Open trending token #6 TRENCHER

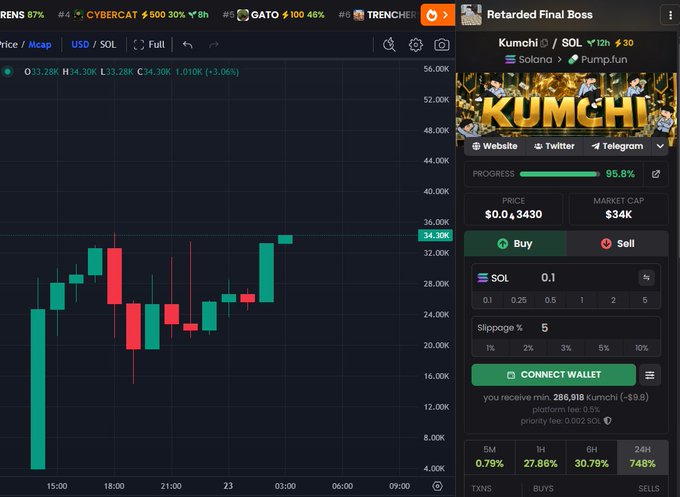coord(377,15)
